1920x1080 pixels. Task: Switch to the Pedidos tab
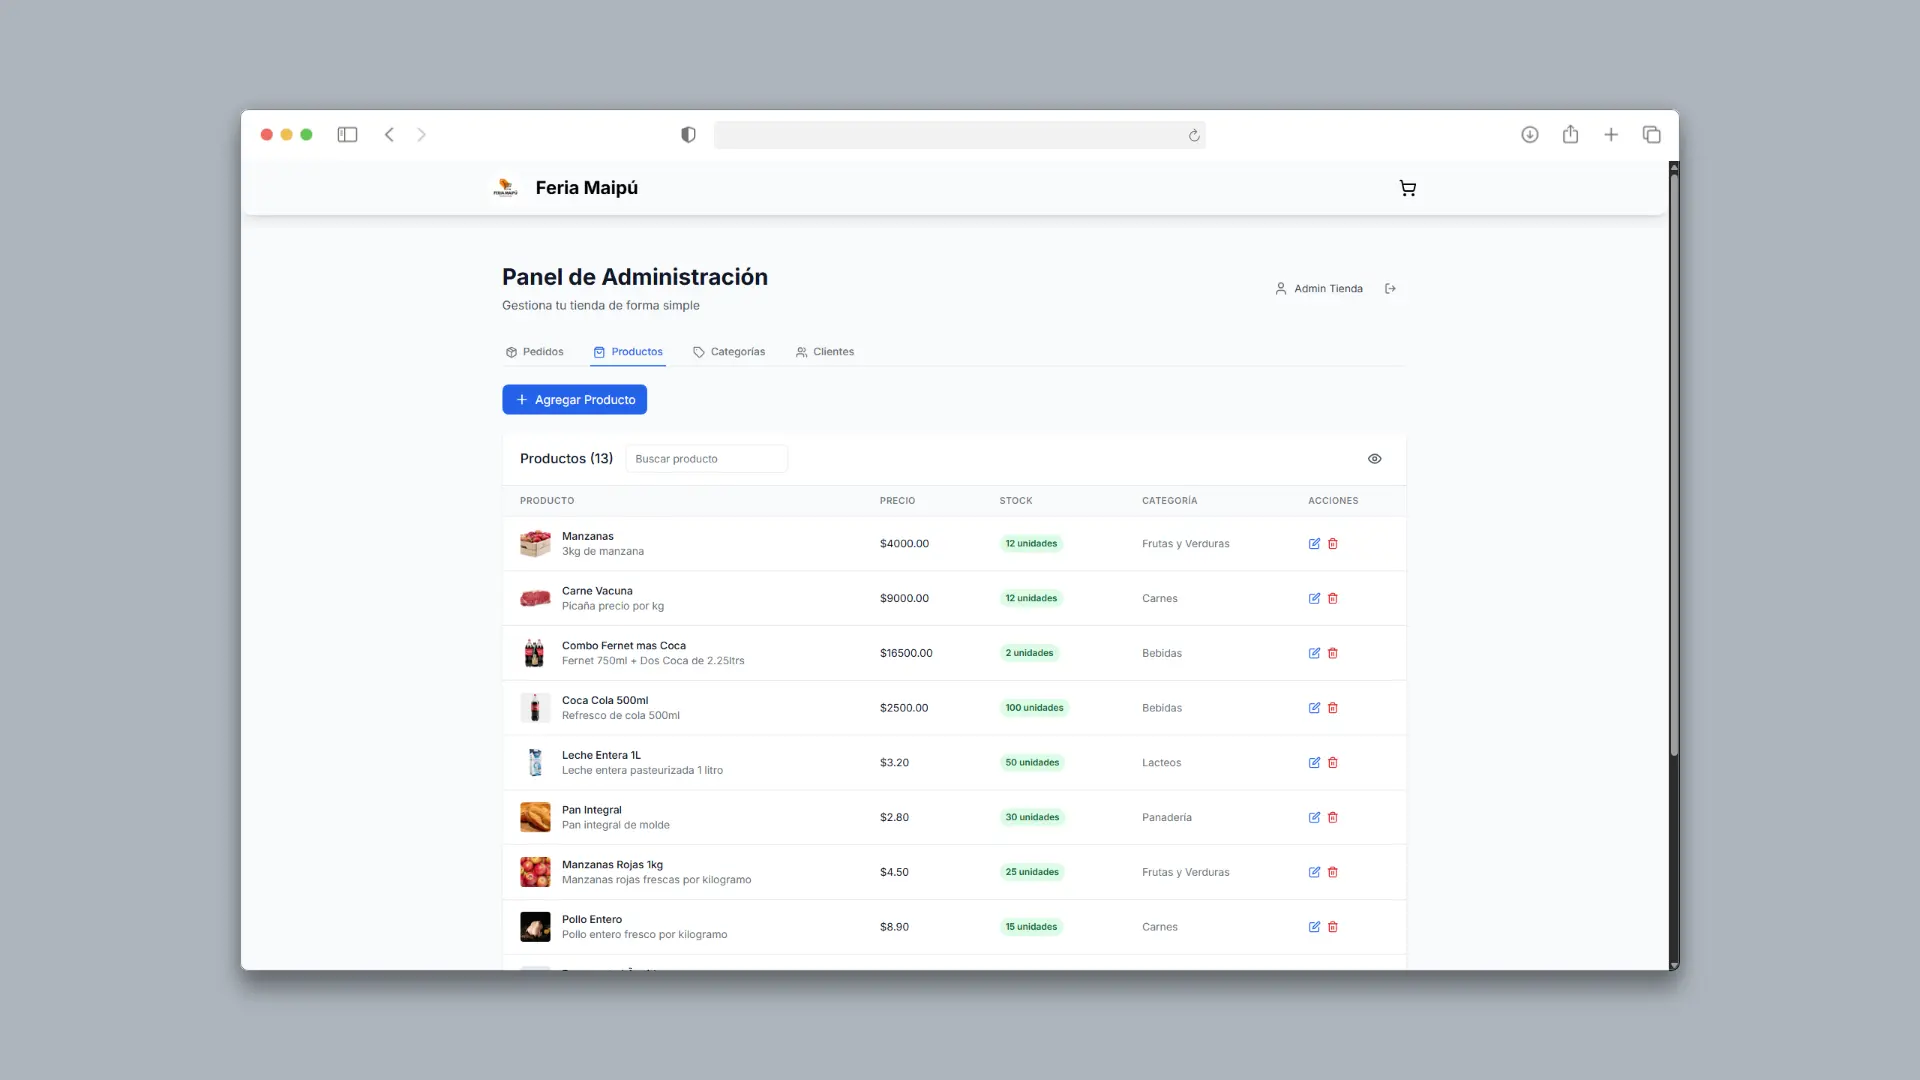pyautogui.click(x=535, y=352)
